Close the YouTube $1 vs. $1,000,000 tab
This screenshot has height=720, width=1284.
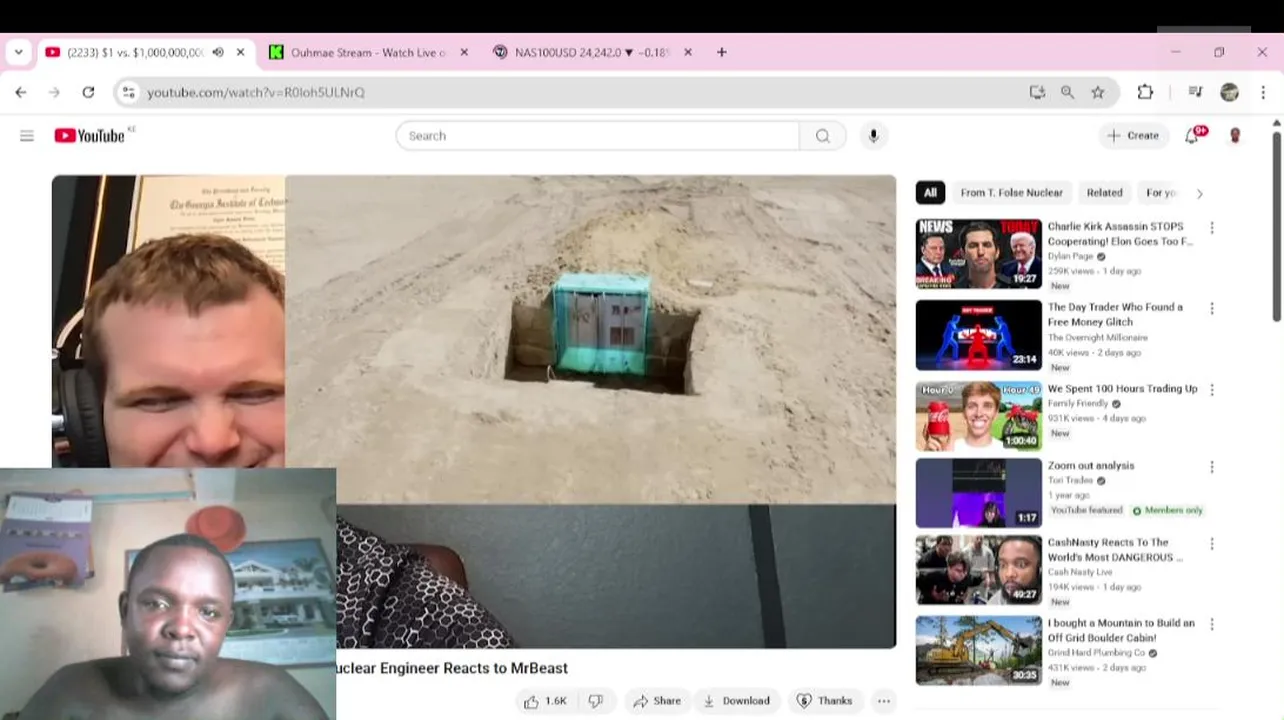[x=240, y=52]
